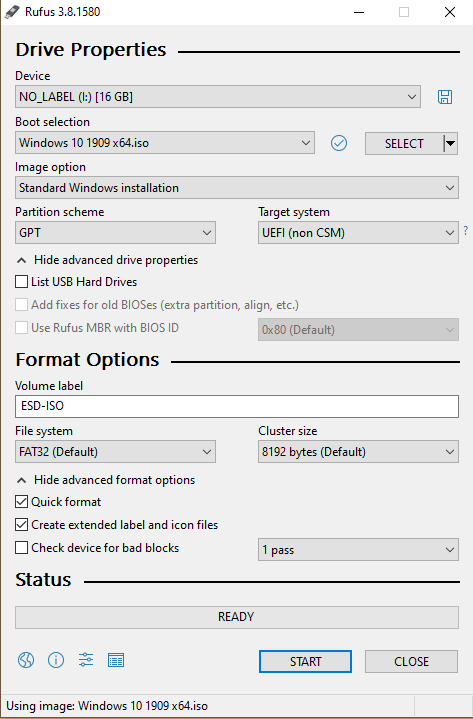This screenshot has width=473, height=719.
Task: Click the Volume label text field
Action: coord(237,406)
